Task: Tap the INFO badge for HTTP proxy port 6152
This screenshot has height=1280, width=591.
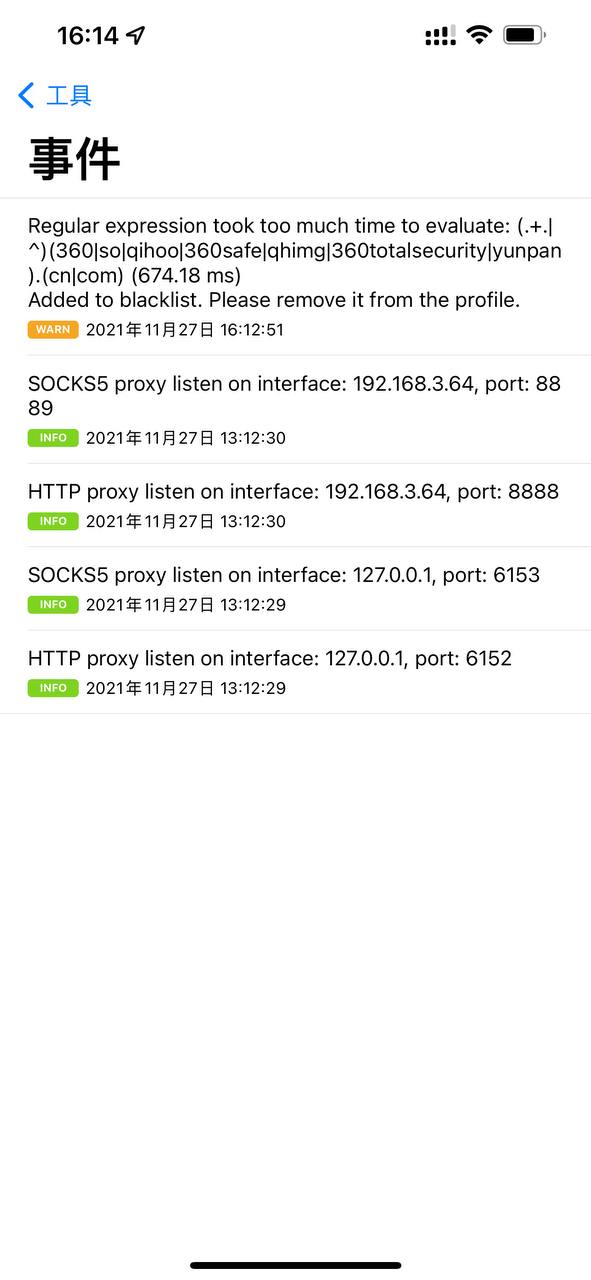Action: pos(52,688)
